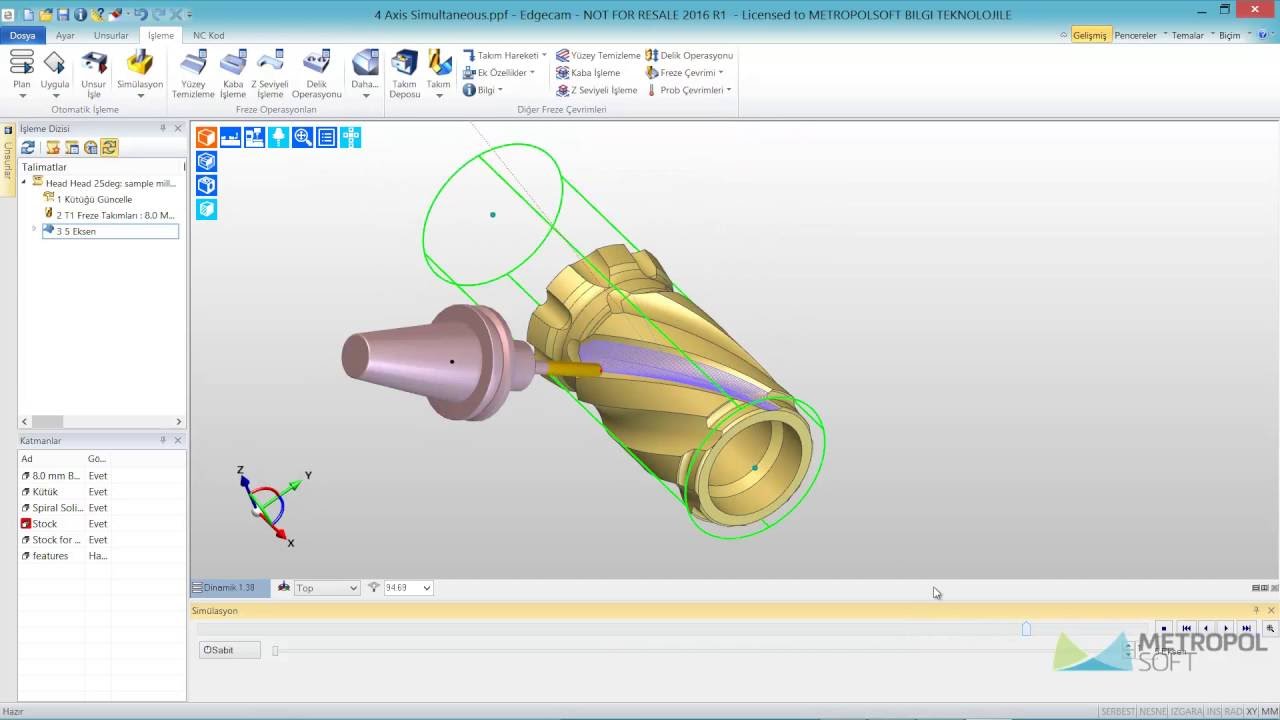This screenshot has width=1280, height=720.
Task: Open the NC Kod tab
Action: point(209,35)
